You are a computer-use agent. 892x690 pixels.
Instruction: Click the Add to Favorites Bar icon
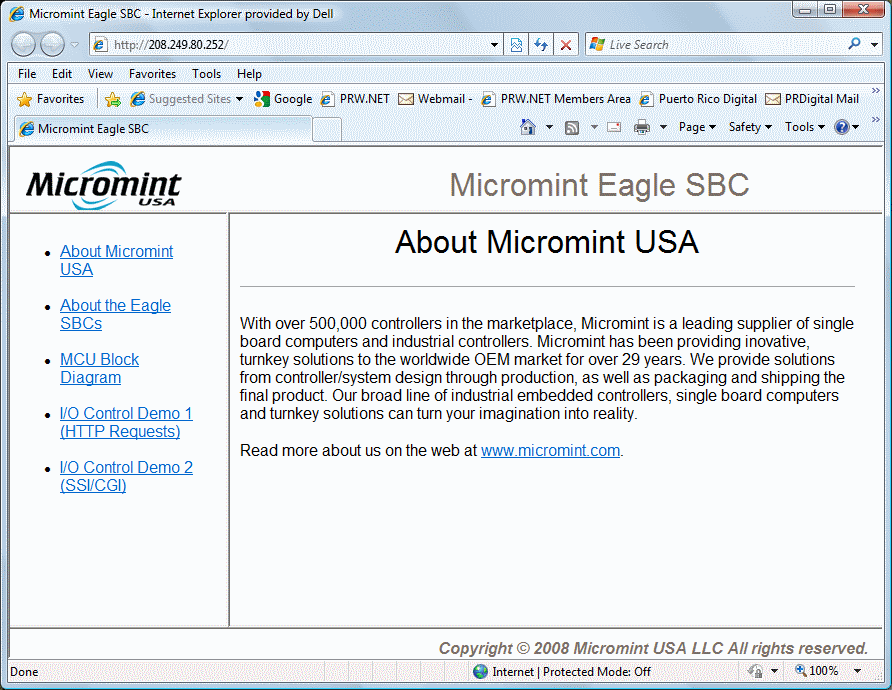pyautogui.click(x=113, y=99)
